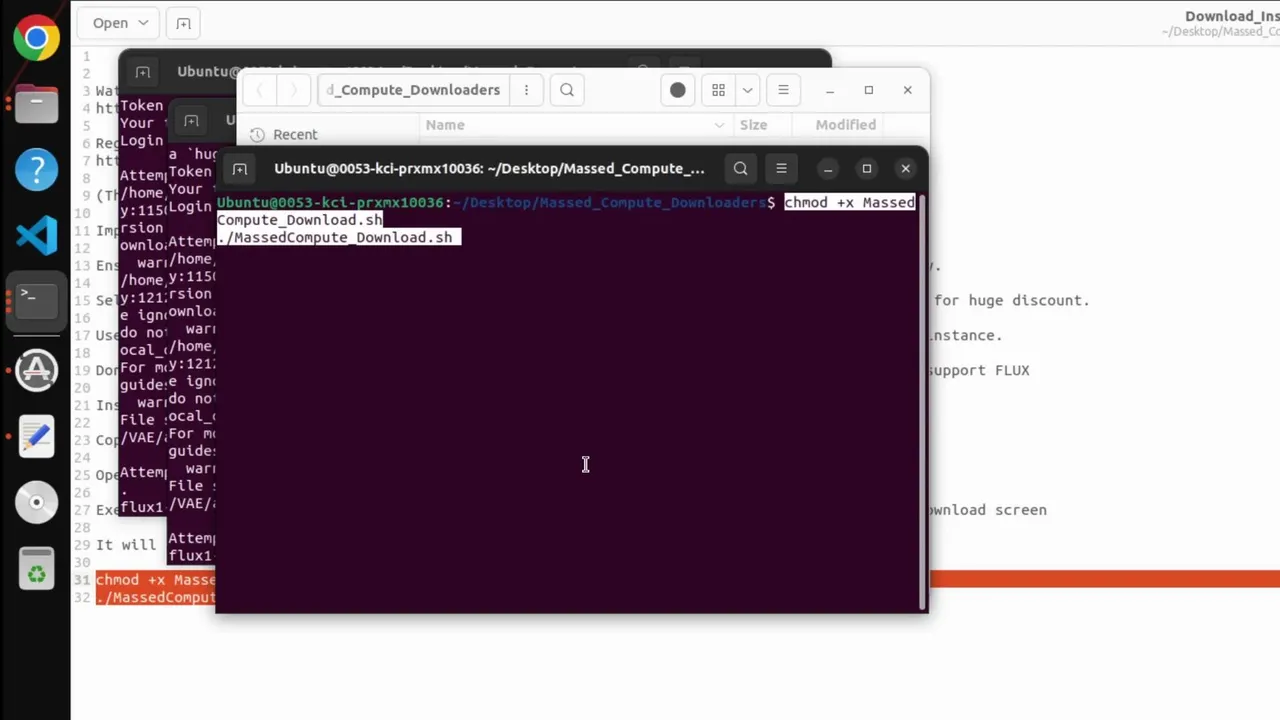Click 'wnload screen' text in text editor
The width and height of the screenshot is (1280, 720).
(987, 510)
